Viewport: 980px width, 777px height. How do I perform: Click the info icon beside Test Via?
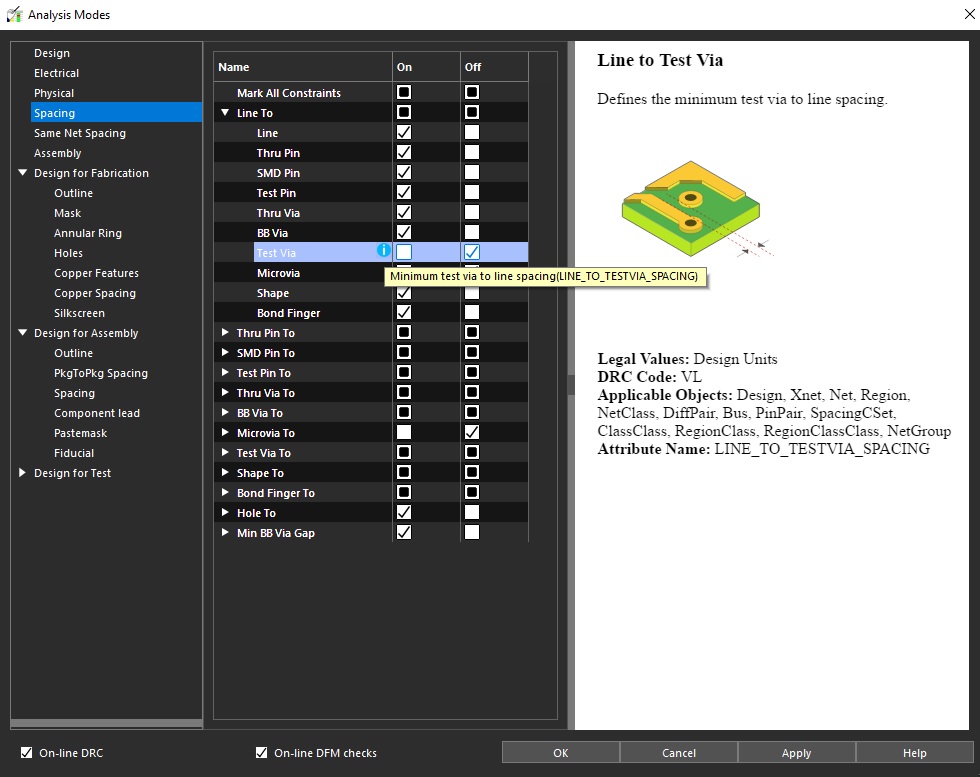383,251
